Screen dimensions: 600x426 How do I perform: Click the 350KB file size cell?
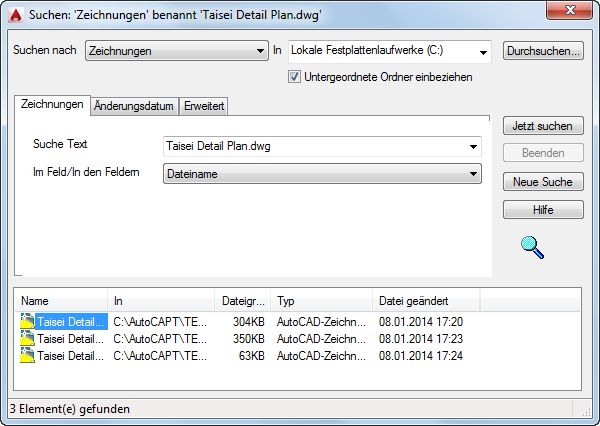(x=249, y=339)
